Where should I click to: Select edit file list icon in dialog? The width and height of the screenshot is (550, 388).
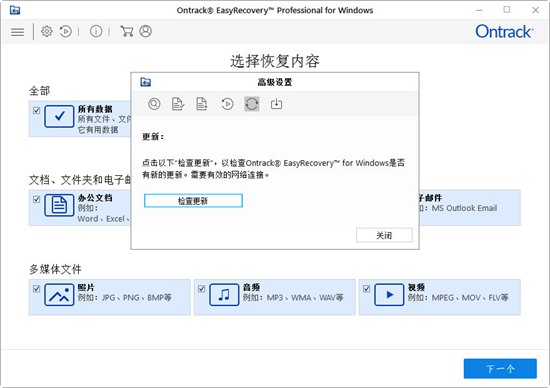click(x=178, y=104)
